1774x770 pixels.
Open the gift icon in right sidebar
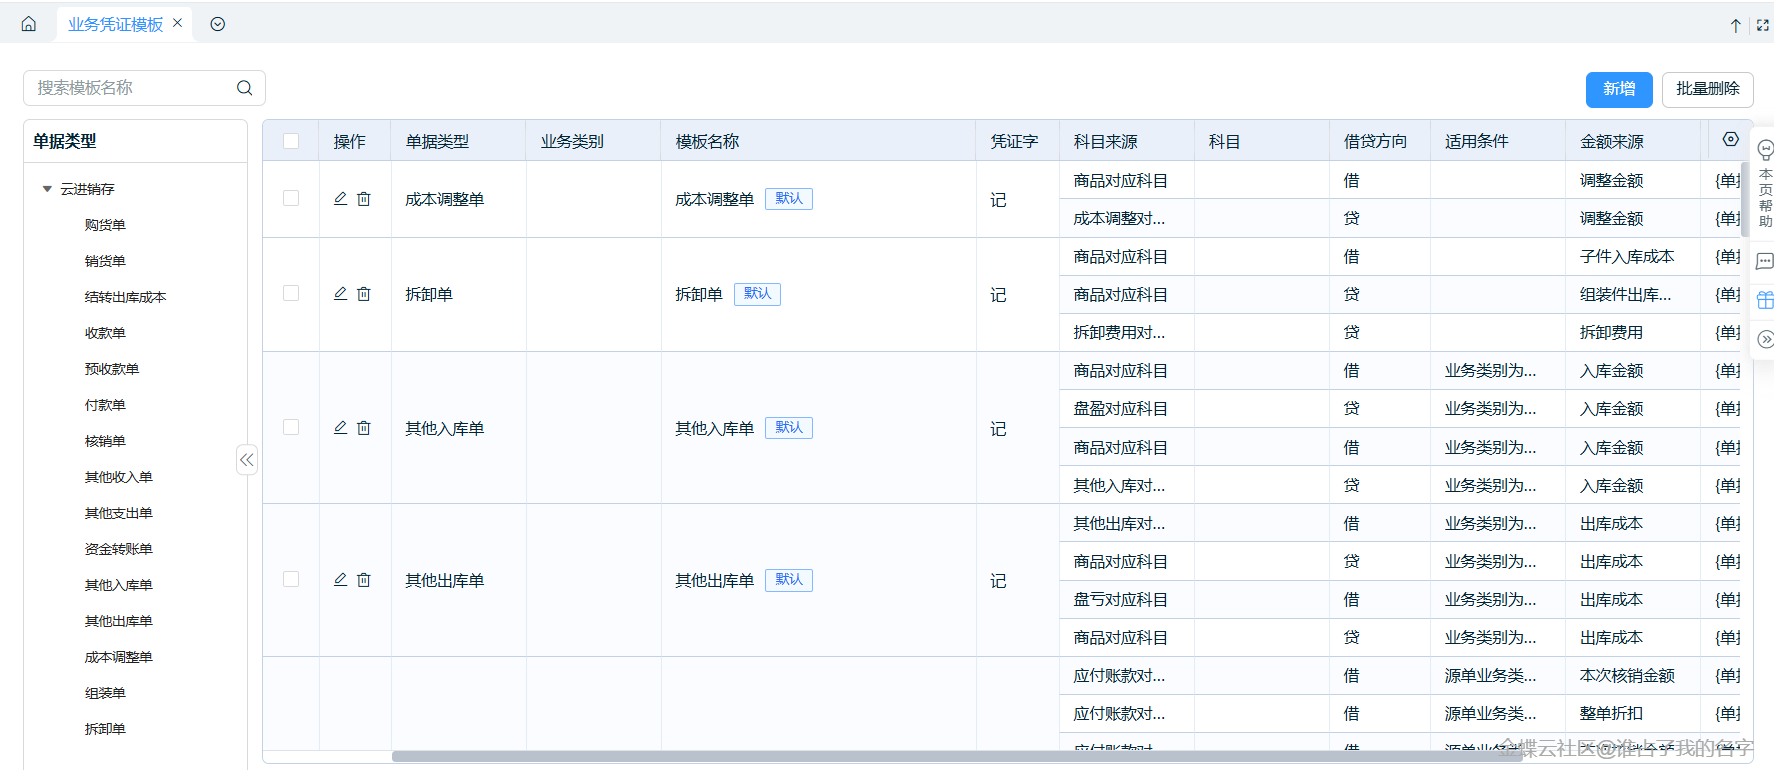tap(1765, 300)
